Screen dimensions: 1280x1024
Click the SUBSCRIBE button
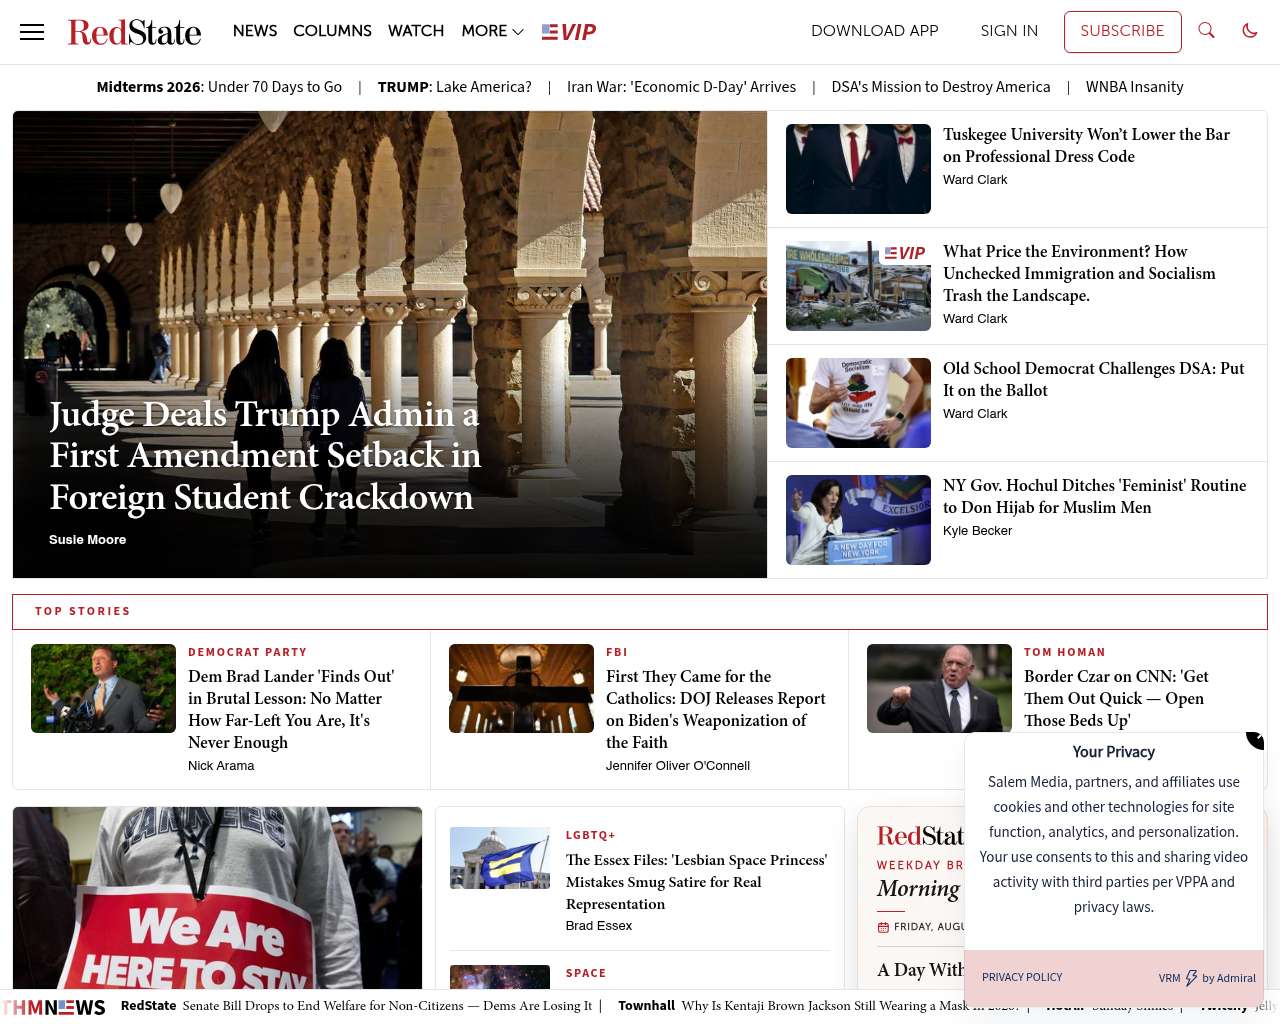tap(1122, 32)
